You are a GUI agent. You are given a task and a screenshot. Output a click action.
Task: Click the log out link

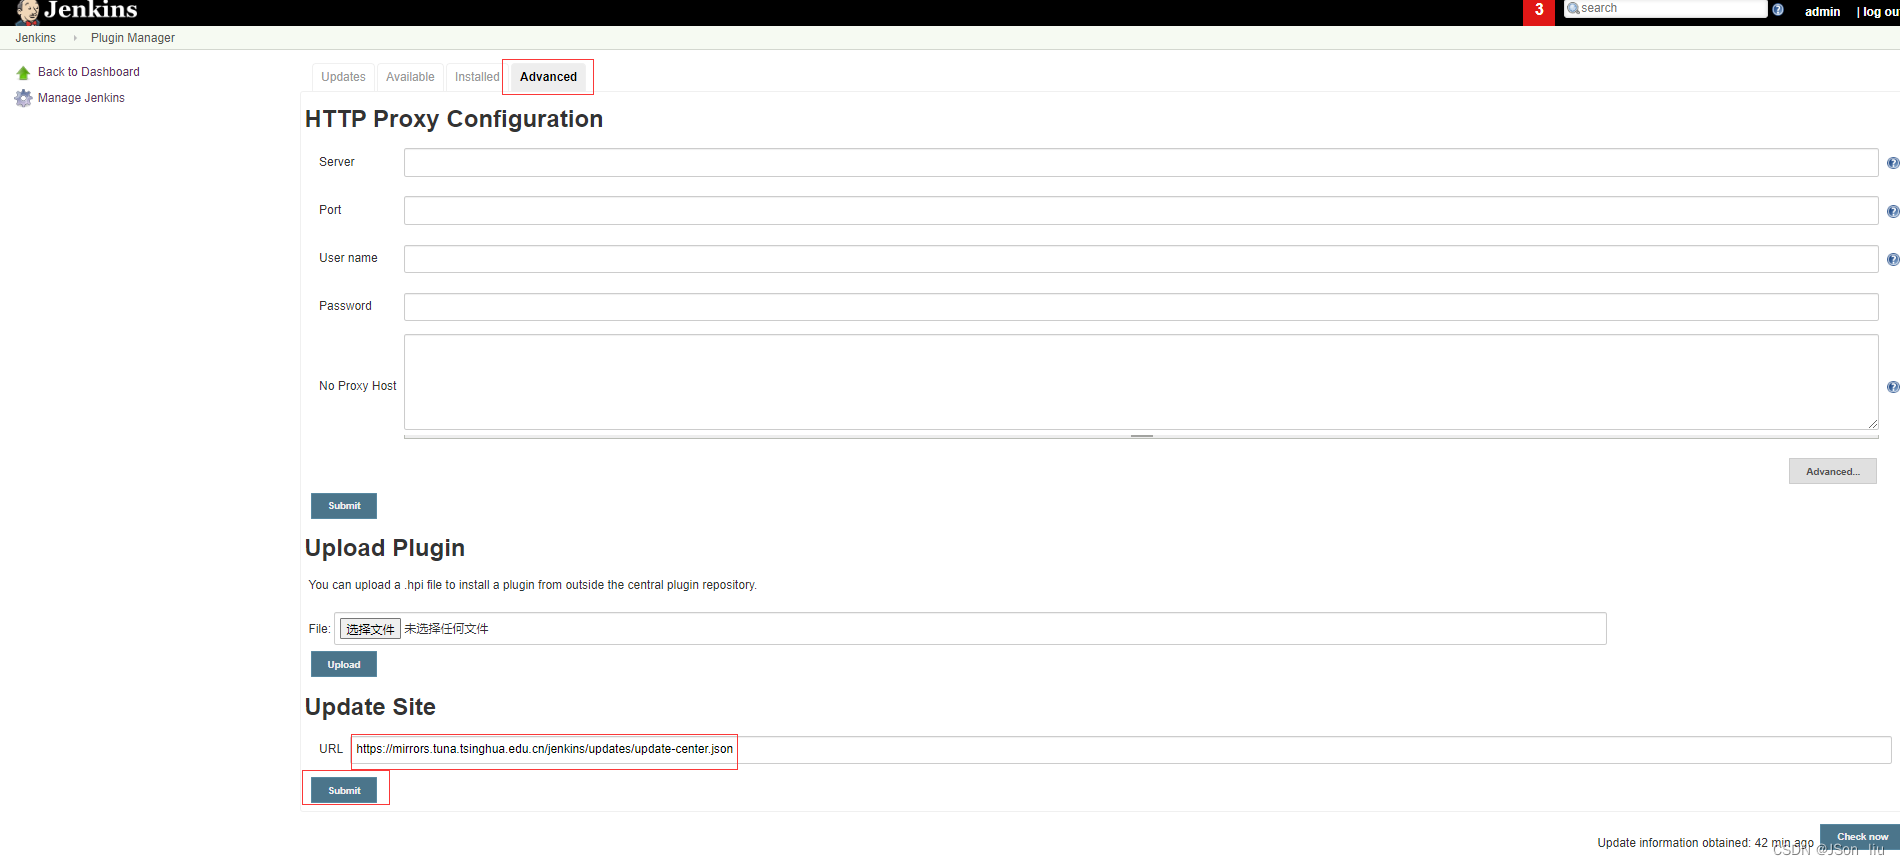[1880, 12]
